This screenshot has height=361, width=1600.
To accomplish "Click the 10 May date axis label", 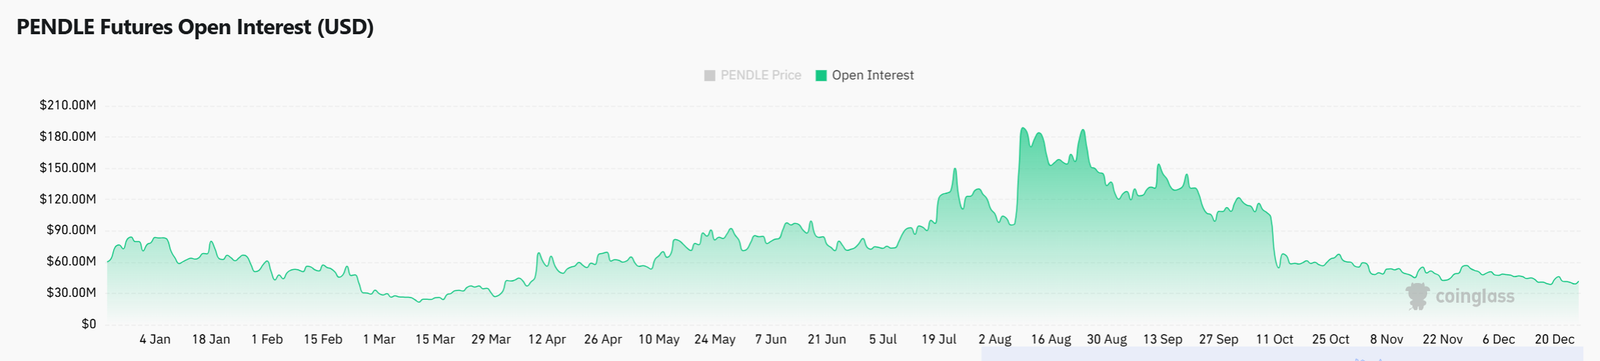I will click(659, 339).
